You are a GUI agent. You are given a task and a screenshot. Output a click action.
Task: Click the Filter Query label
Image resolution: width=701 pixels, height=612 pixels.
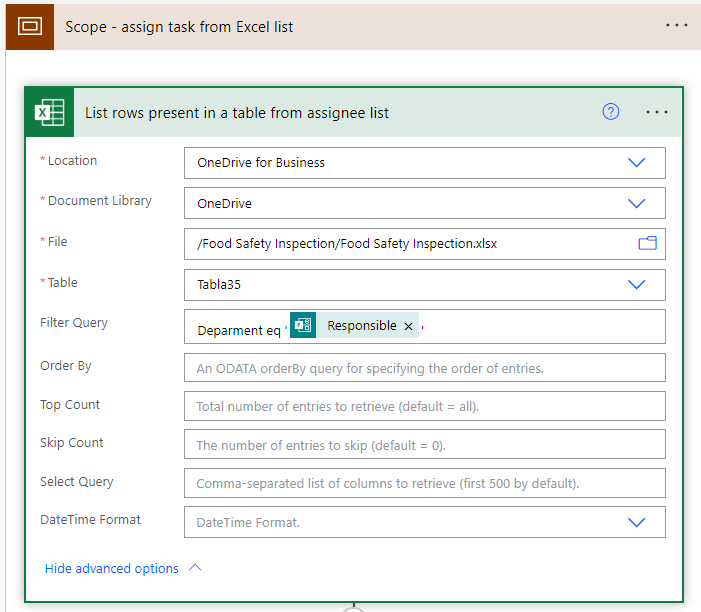click(74, 323)
